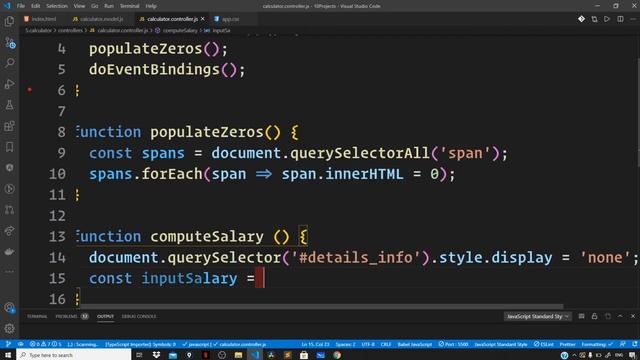The image size is (640, 360).
Task: Open the Bookmarks view in the activity bar
Action: (9, 147)
